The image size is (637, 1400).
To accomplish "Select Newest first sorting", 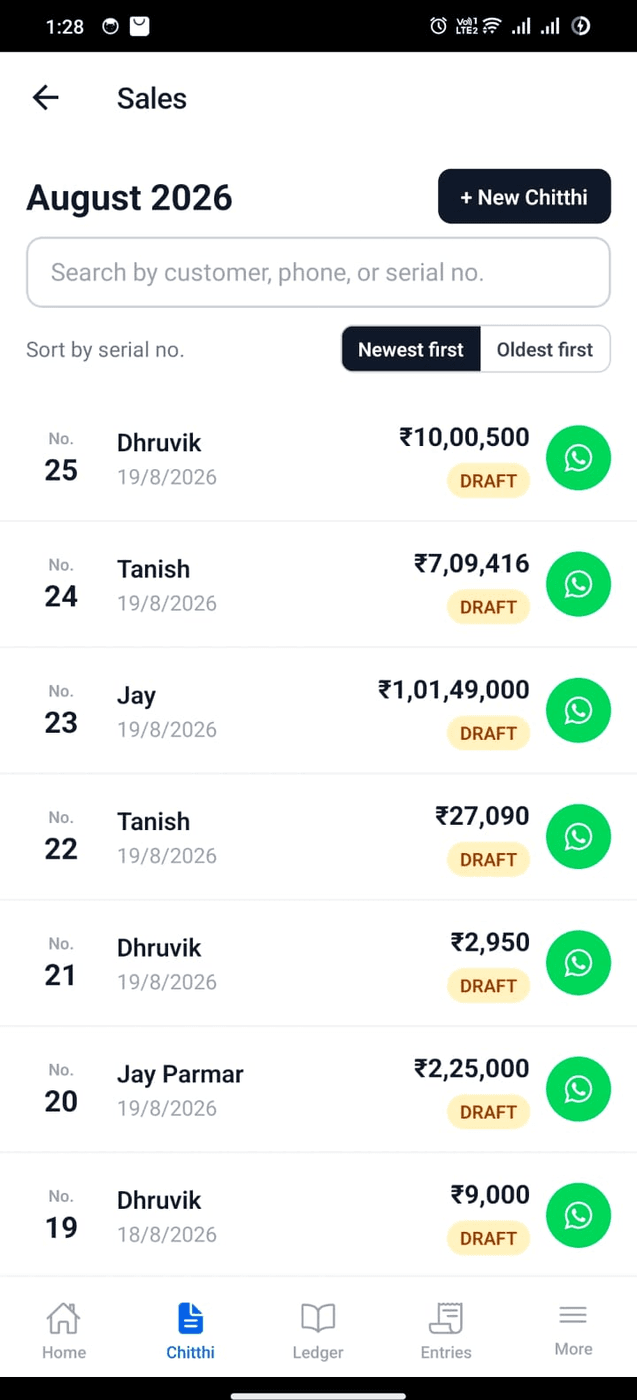I will tap(411, 349).
